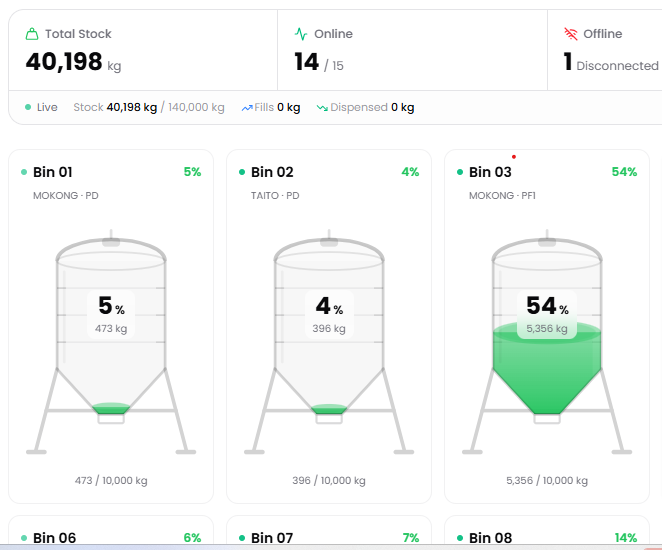This screenshot has width=662, height=552.
Task: Click MOKONG · PD label under Bin 01
Action: click(x=65, y=196)
